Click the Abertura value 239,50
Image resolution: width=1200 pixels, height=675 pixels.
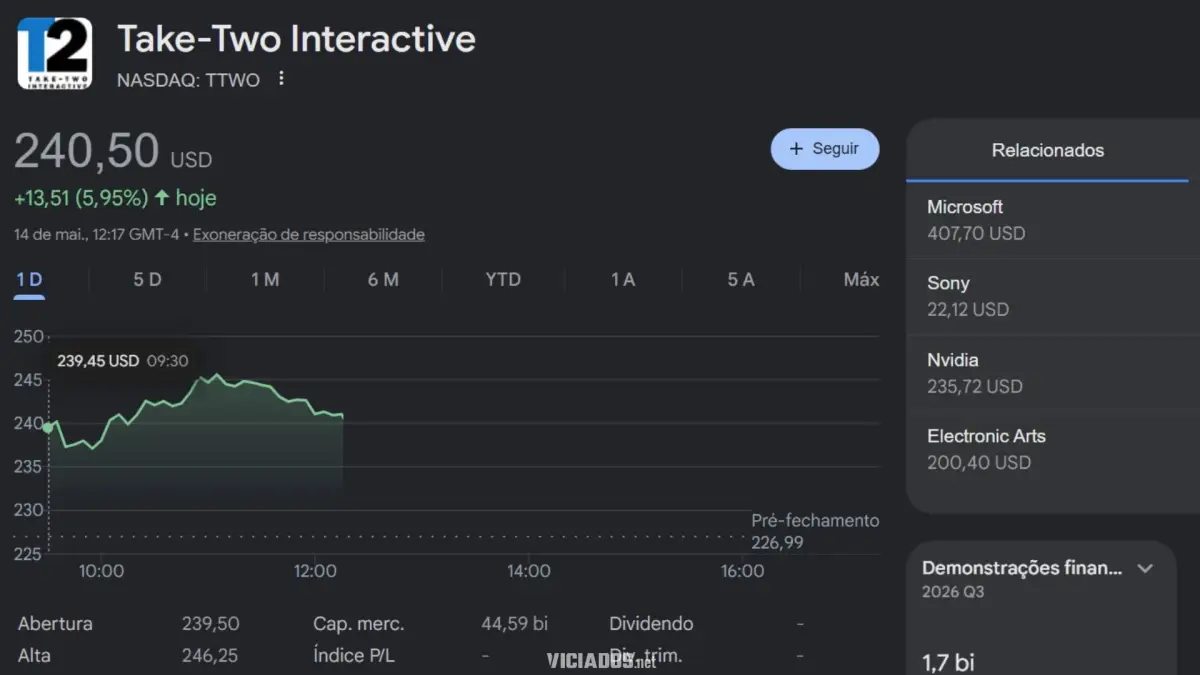210,623
